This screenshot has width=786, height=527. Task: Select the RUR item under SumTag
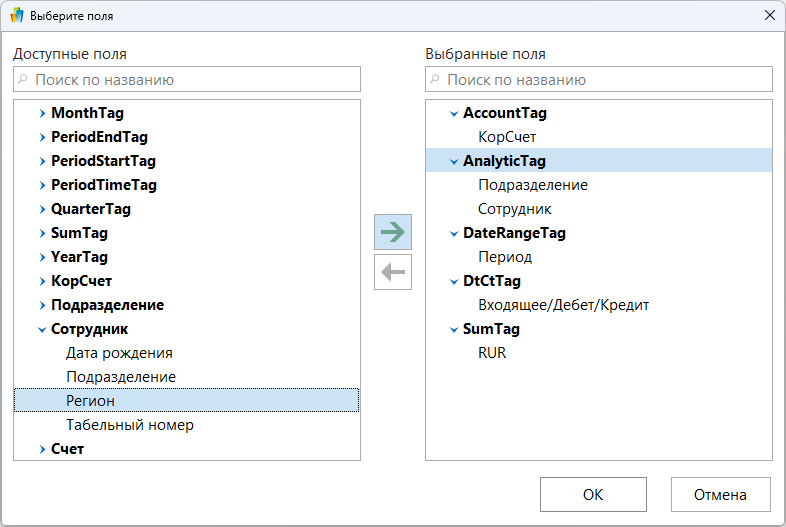tap(492, 353)
